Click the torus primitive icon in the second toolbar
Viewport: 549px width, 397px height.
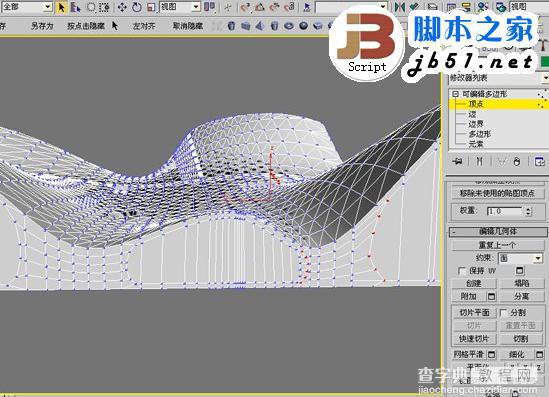(289, 26)
